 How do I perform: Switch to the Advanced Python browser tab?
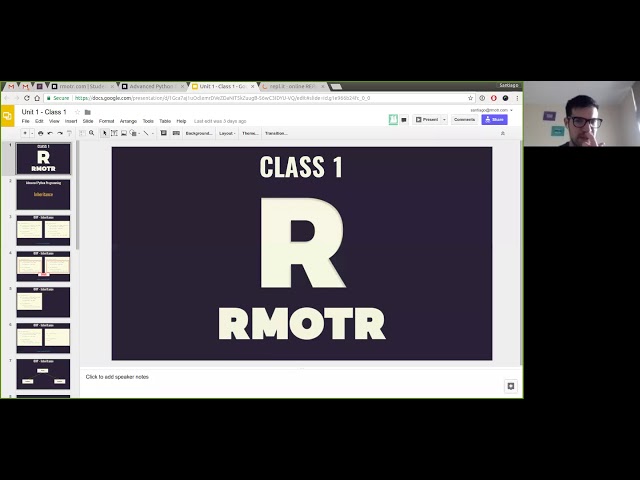point(151,87)
